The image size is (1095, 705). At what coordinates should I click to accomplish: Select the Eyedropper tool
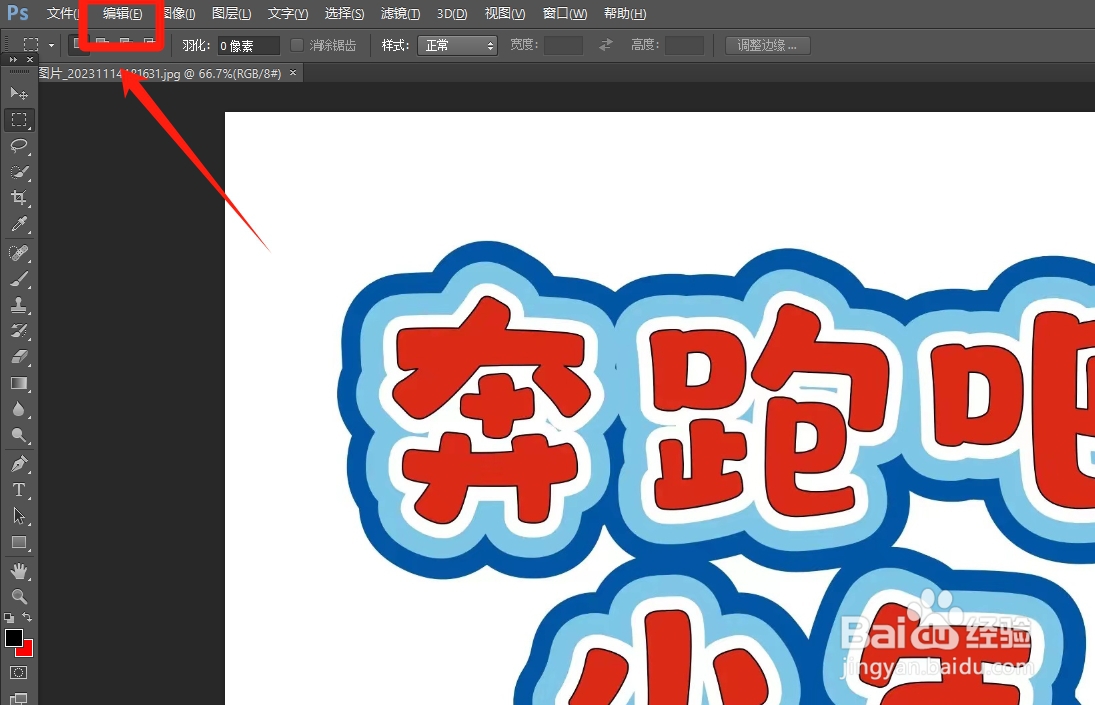click(x=19, y=224)
